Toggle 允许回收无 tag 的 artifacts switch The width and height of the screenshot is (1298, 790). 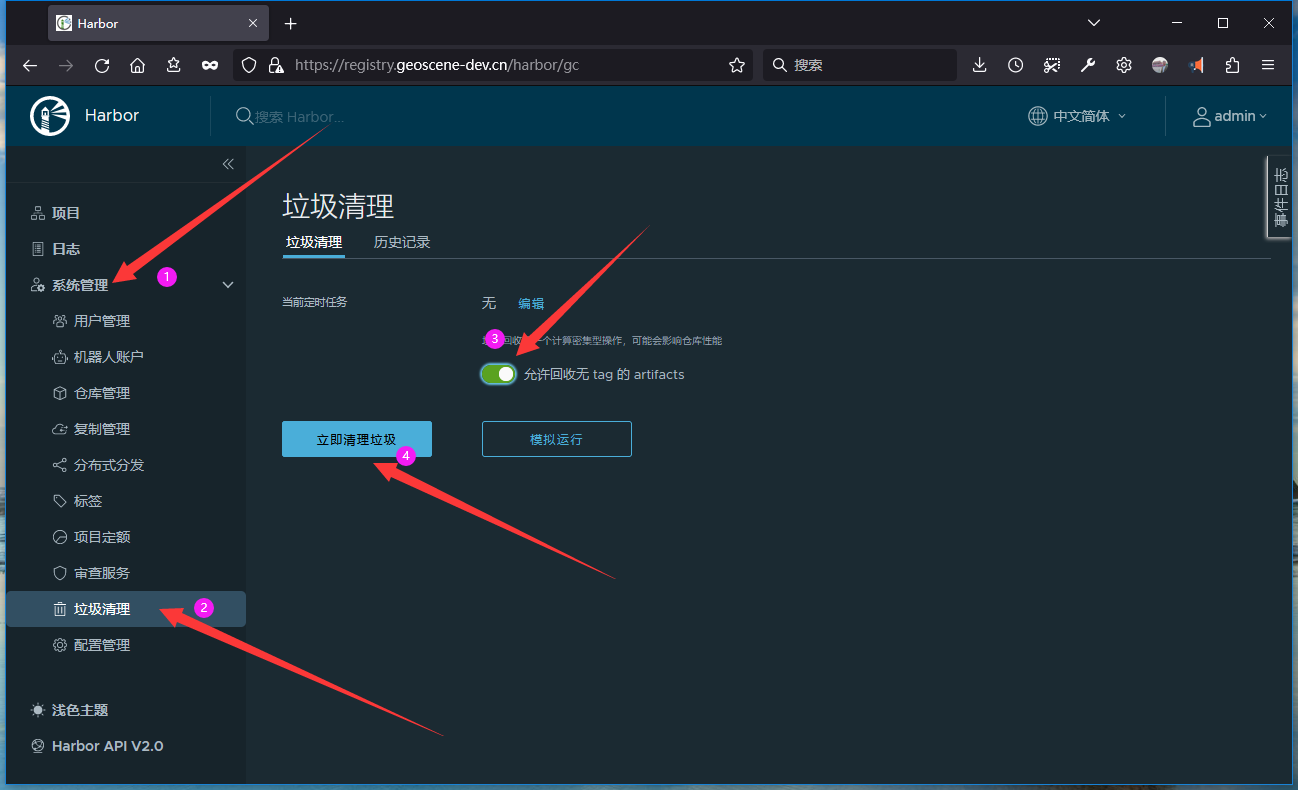[498, 374]
